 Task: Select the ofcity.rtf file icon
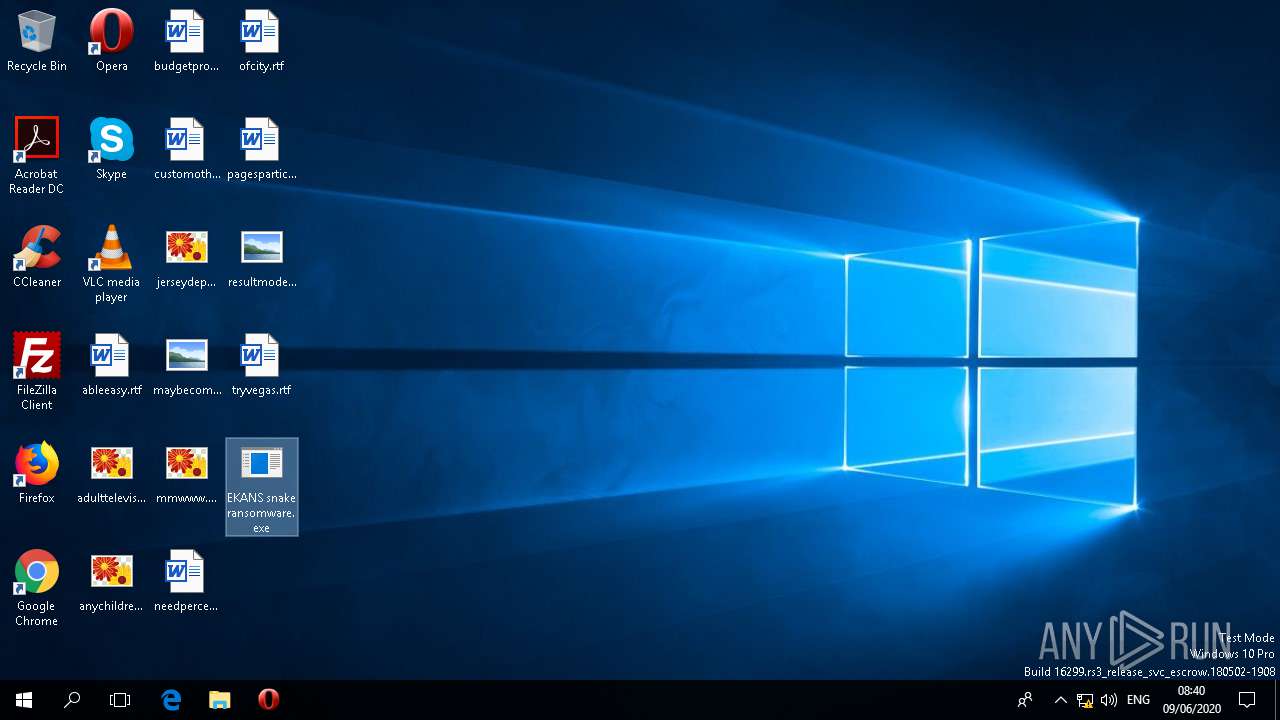point(261,41)
